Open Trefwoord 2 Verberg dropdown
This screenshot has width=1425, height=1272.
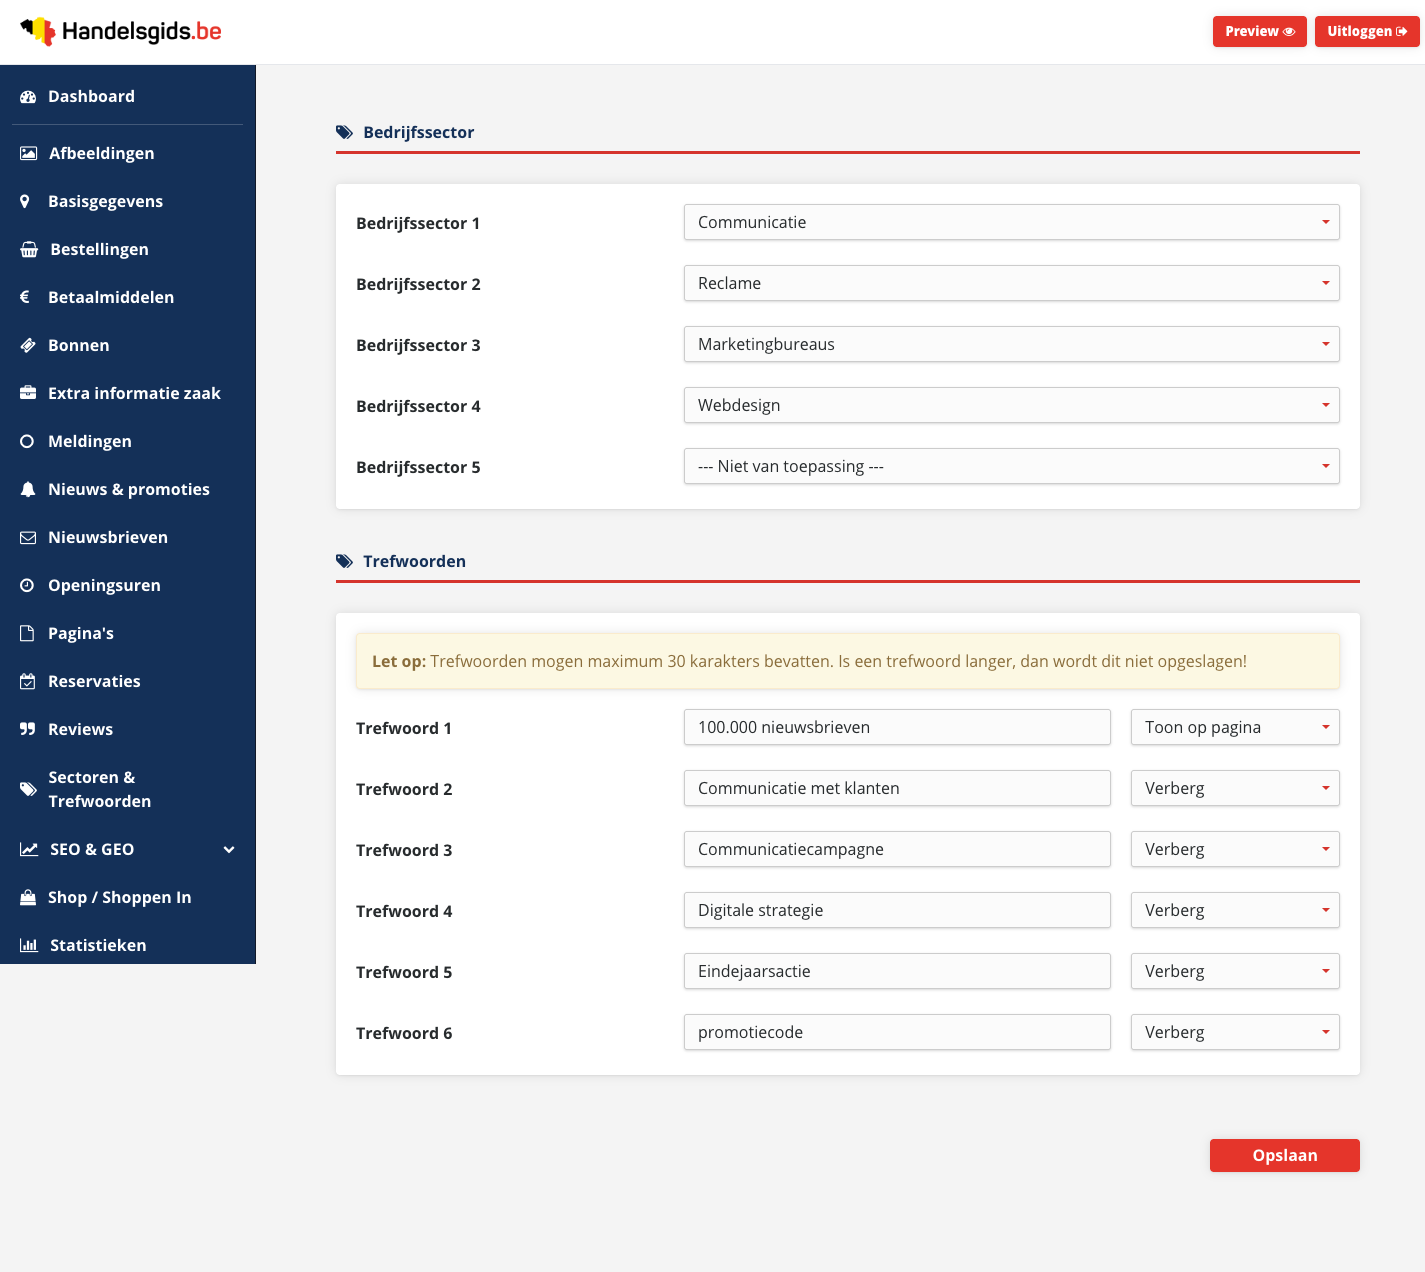[1235, 788]
